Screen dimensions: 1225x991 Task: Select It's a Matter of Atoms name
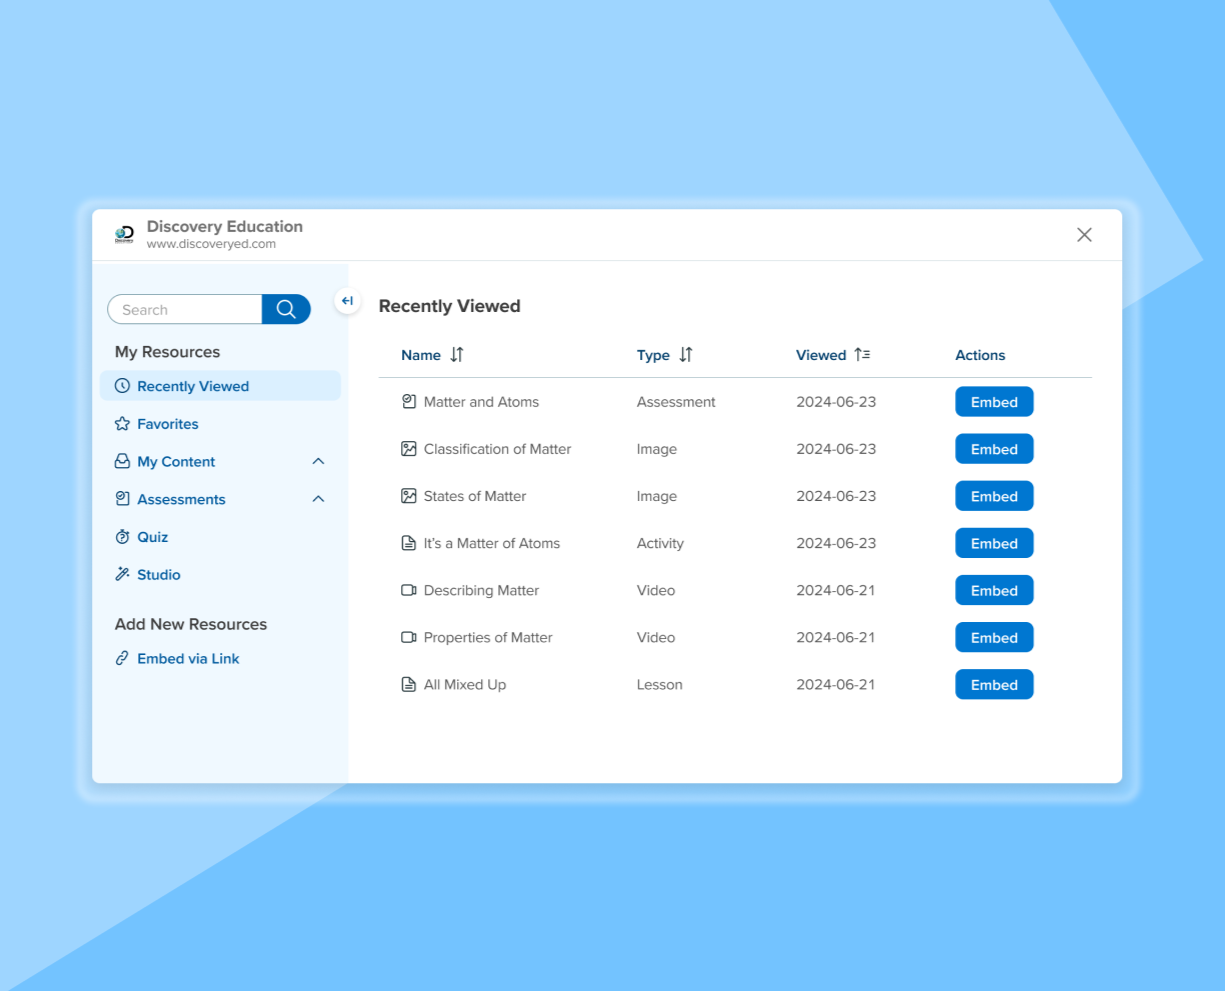click(492, 543)
